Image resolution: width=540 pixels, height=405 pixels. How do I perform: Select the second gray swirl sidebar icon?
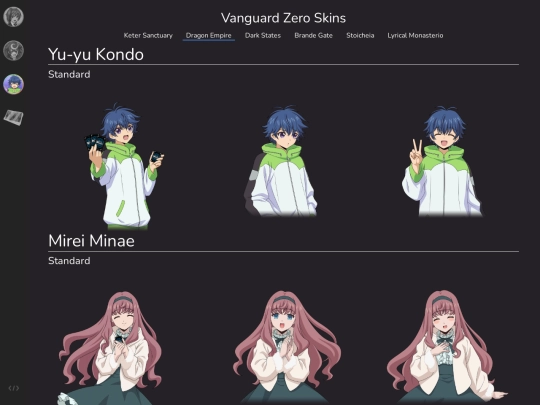pyautogui.click(x=13, y=50)
